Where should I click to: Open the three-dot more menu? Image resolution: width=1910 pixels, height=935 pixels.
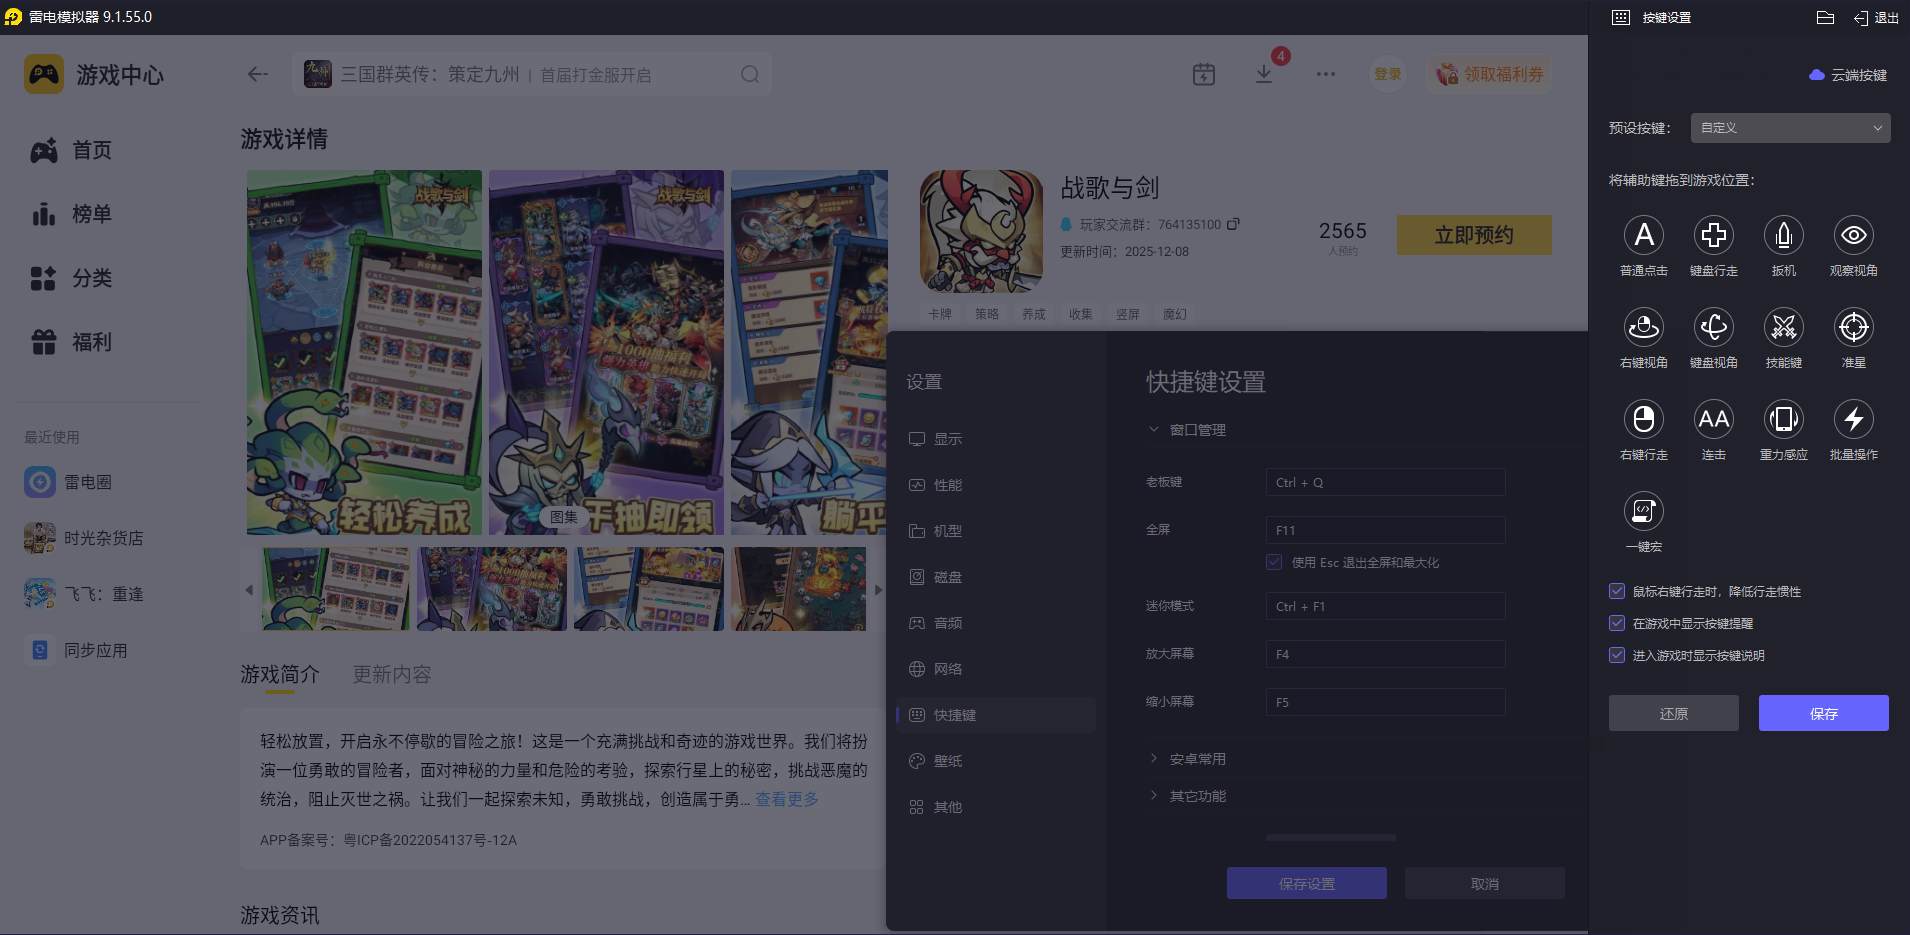[x=1326, y=74]
